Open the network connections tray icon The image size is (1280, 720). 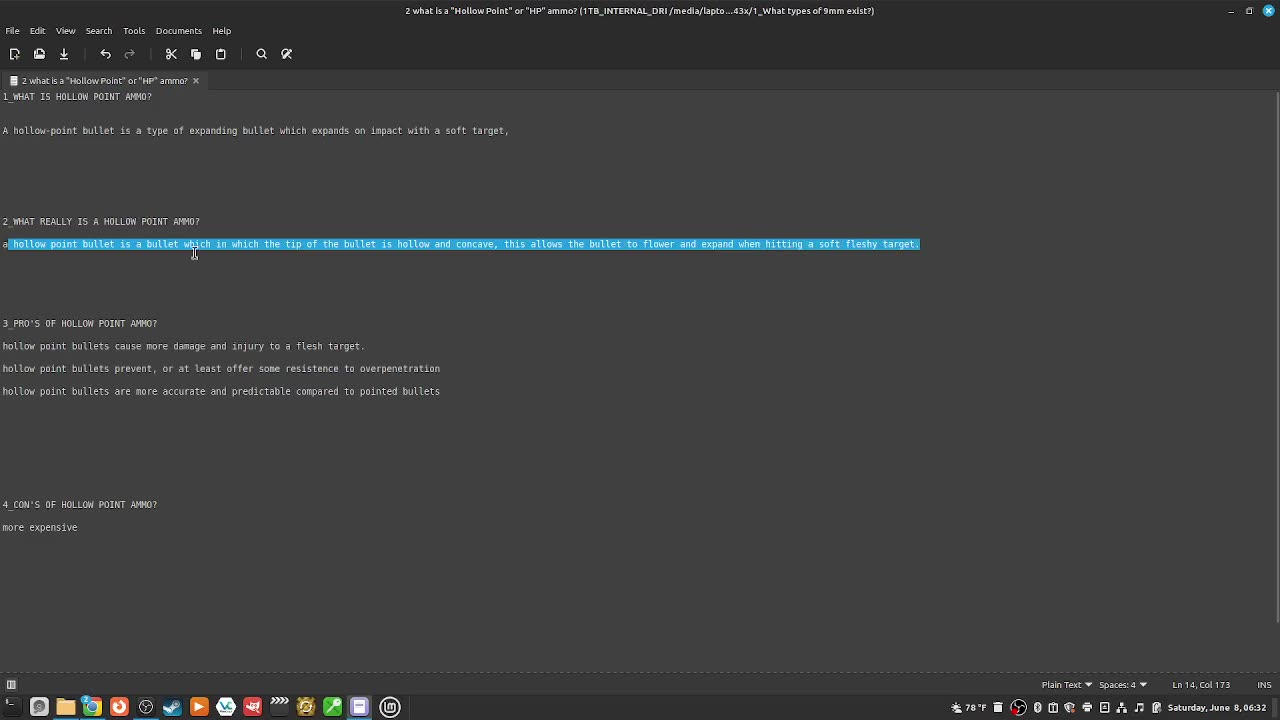(x=1121, y=708)
